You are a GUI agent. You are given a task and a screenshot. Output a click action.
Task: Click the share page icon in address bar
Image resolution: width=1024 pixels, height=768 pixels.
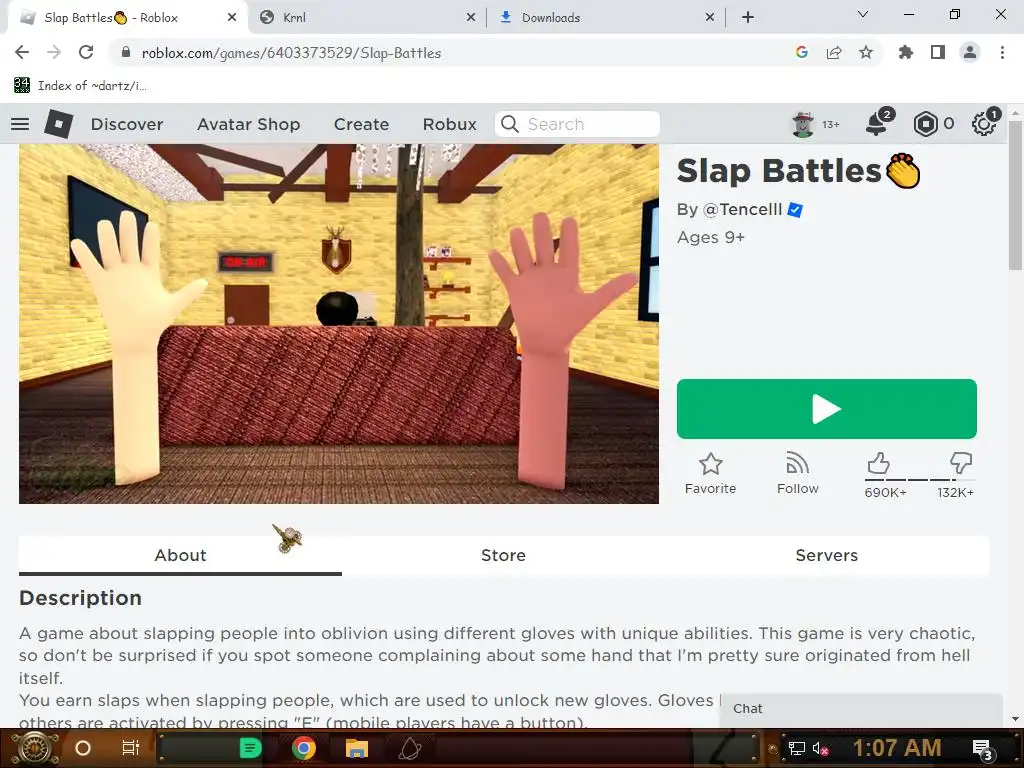(x=834, y=52)
